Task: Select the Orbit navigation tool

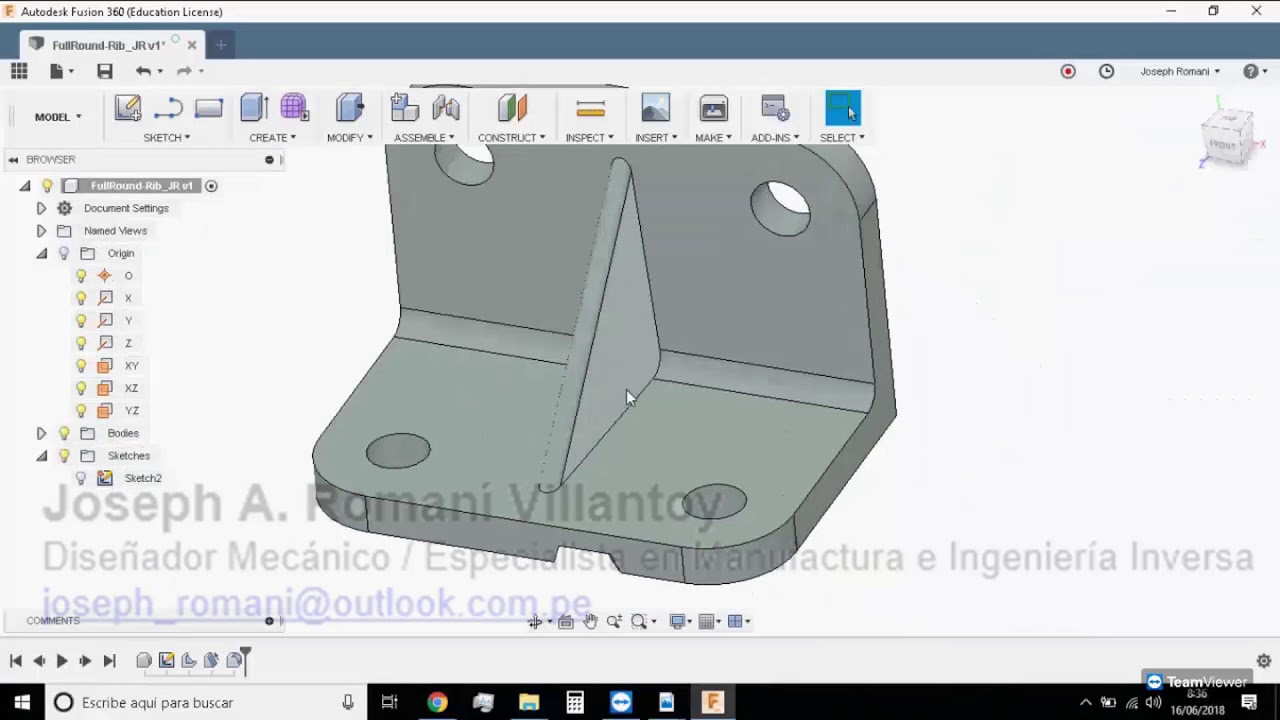Action: pos(536,621)
